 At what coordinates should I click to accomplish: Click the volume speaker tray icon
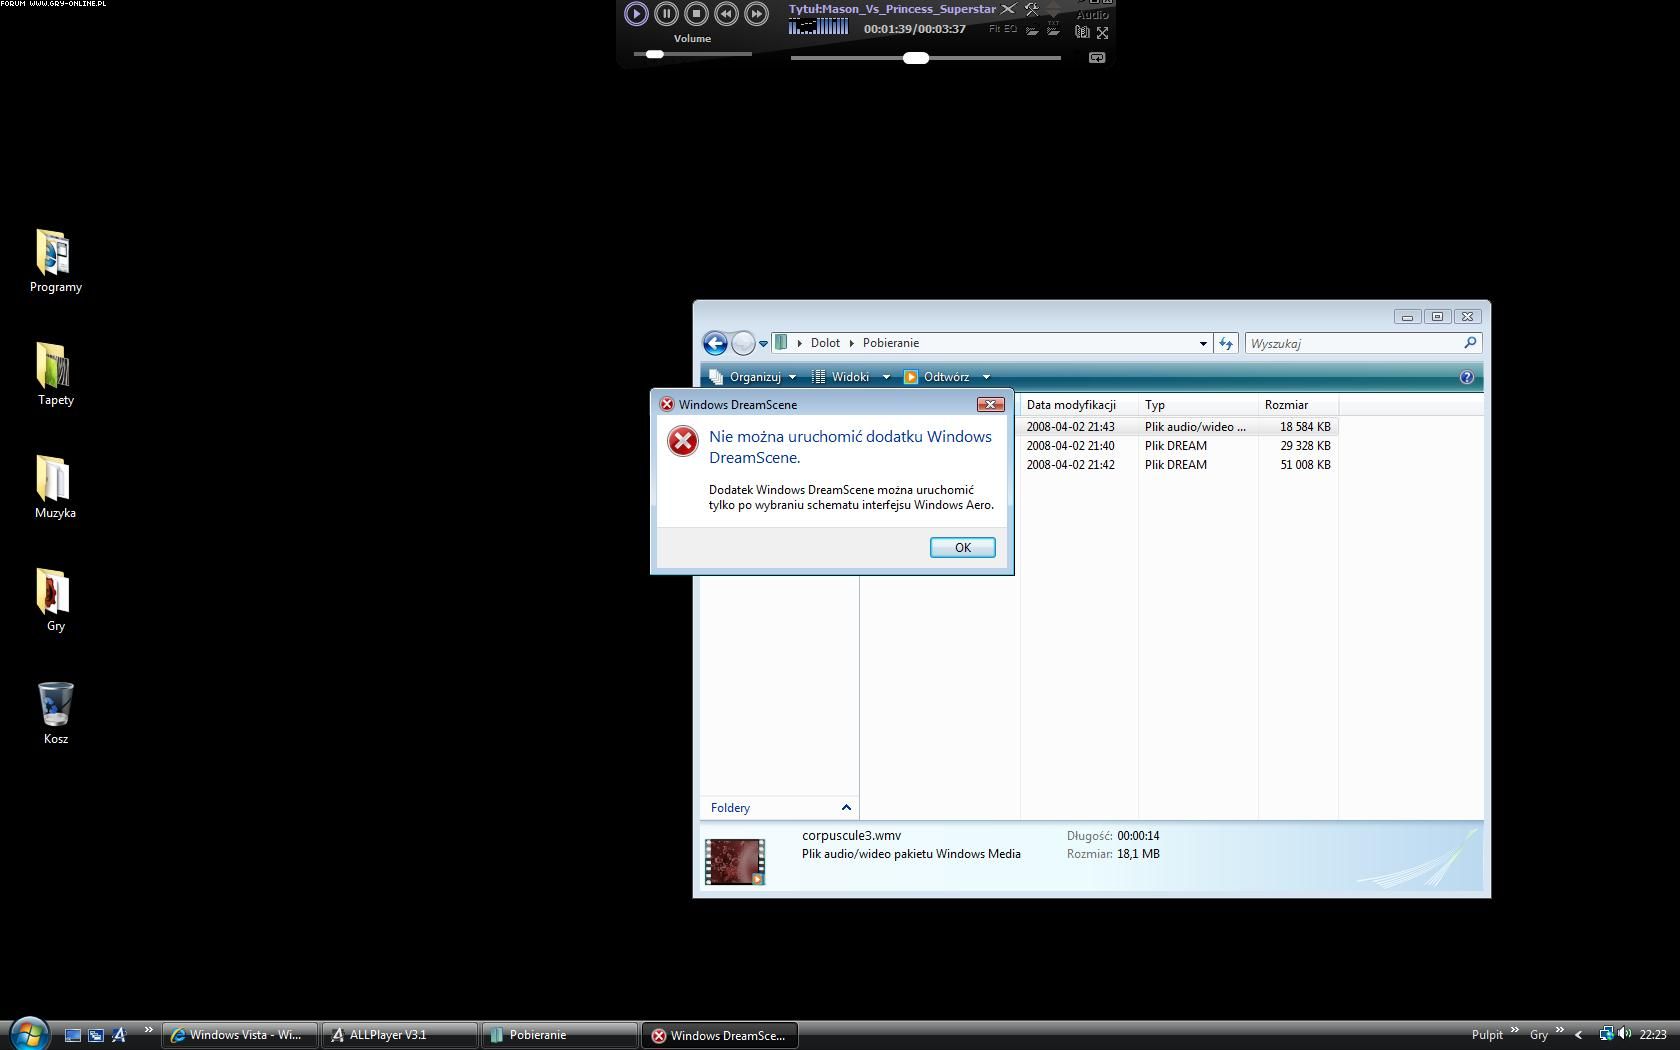pos(1624,1034)
